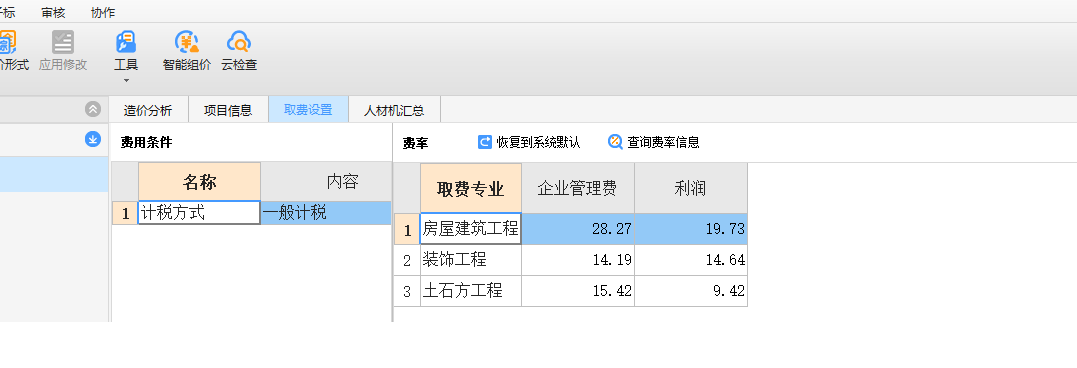Select row number 2 in rate table
Screen dimensions: 1077x368
(407, 260)
